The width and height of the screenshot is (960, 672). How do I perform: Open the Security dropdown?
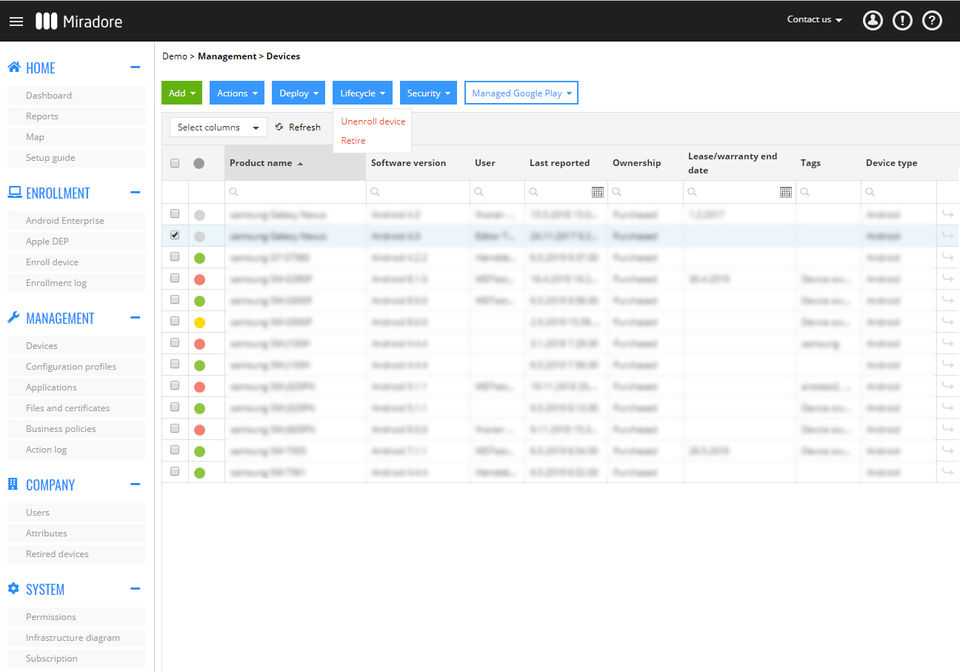coord(428,93)
